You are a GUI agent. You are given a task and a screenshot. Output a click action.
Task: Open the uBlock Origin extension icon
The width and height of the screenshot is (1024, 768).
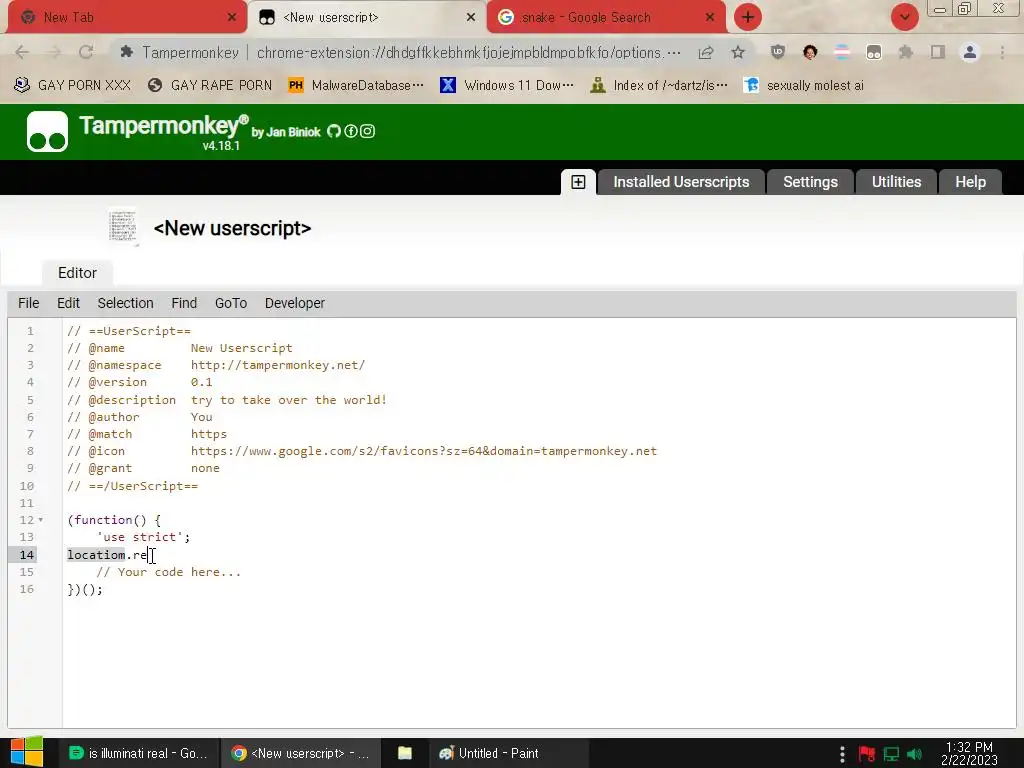778,52
